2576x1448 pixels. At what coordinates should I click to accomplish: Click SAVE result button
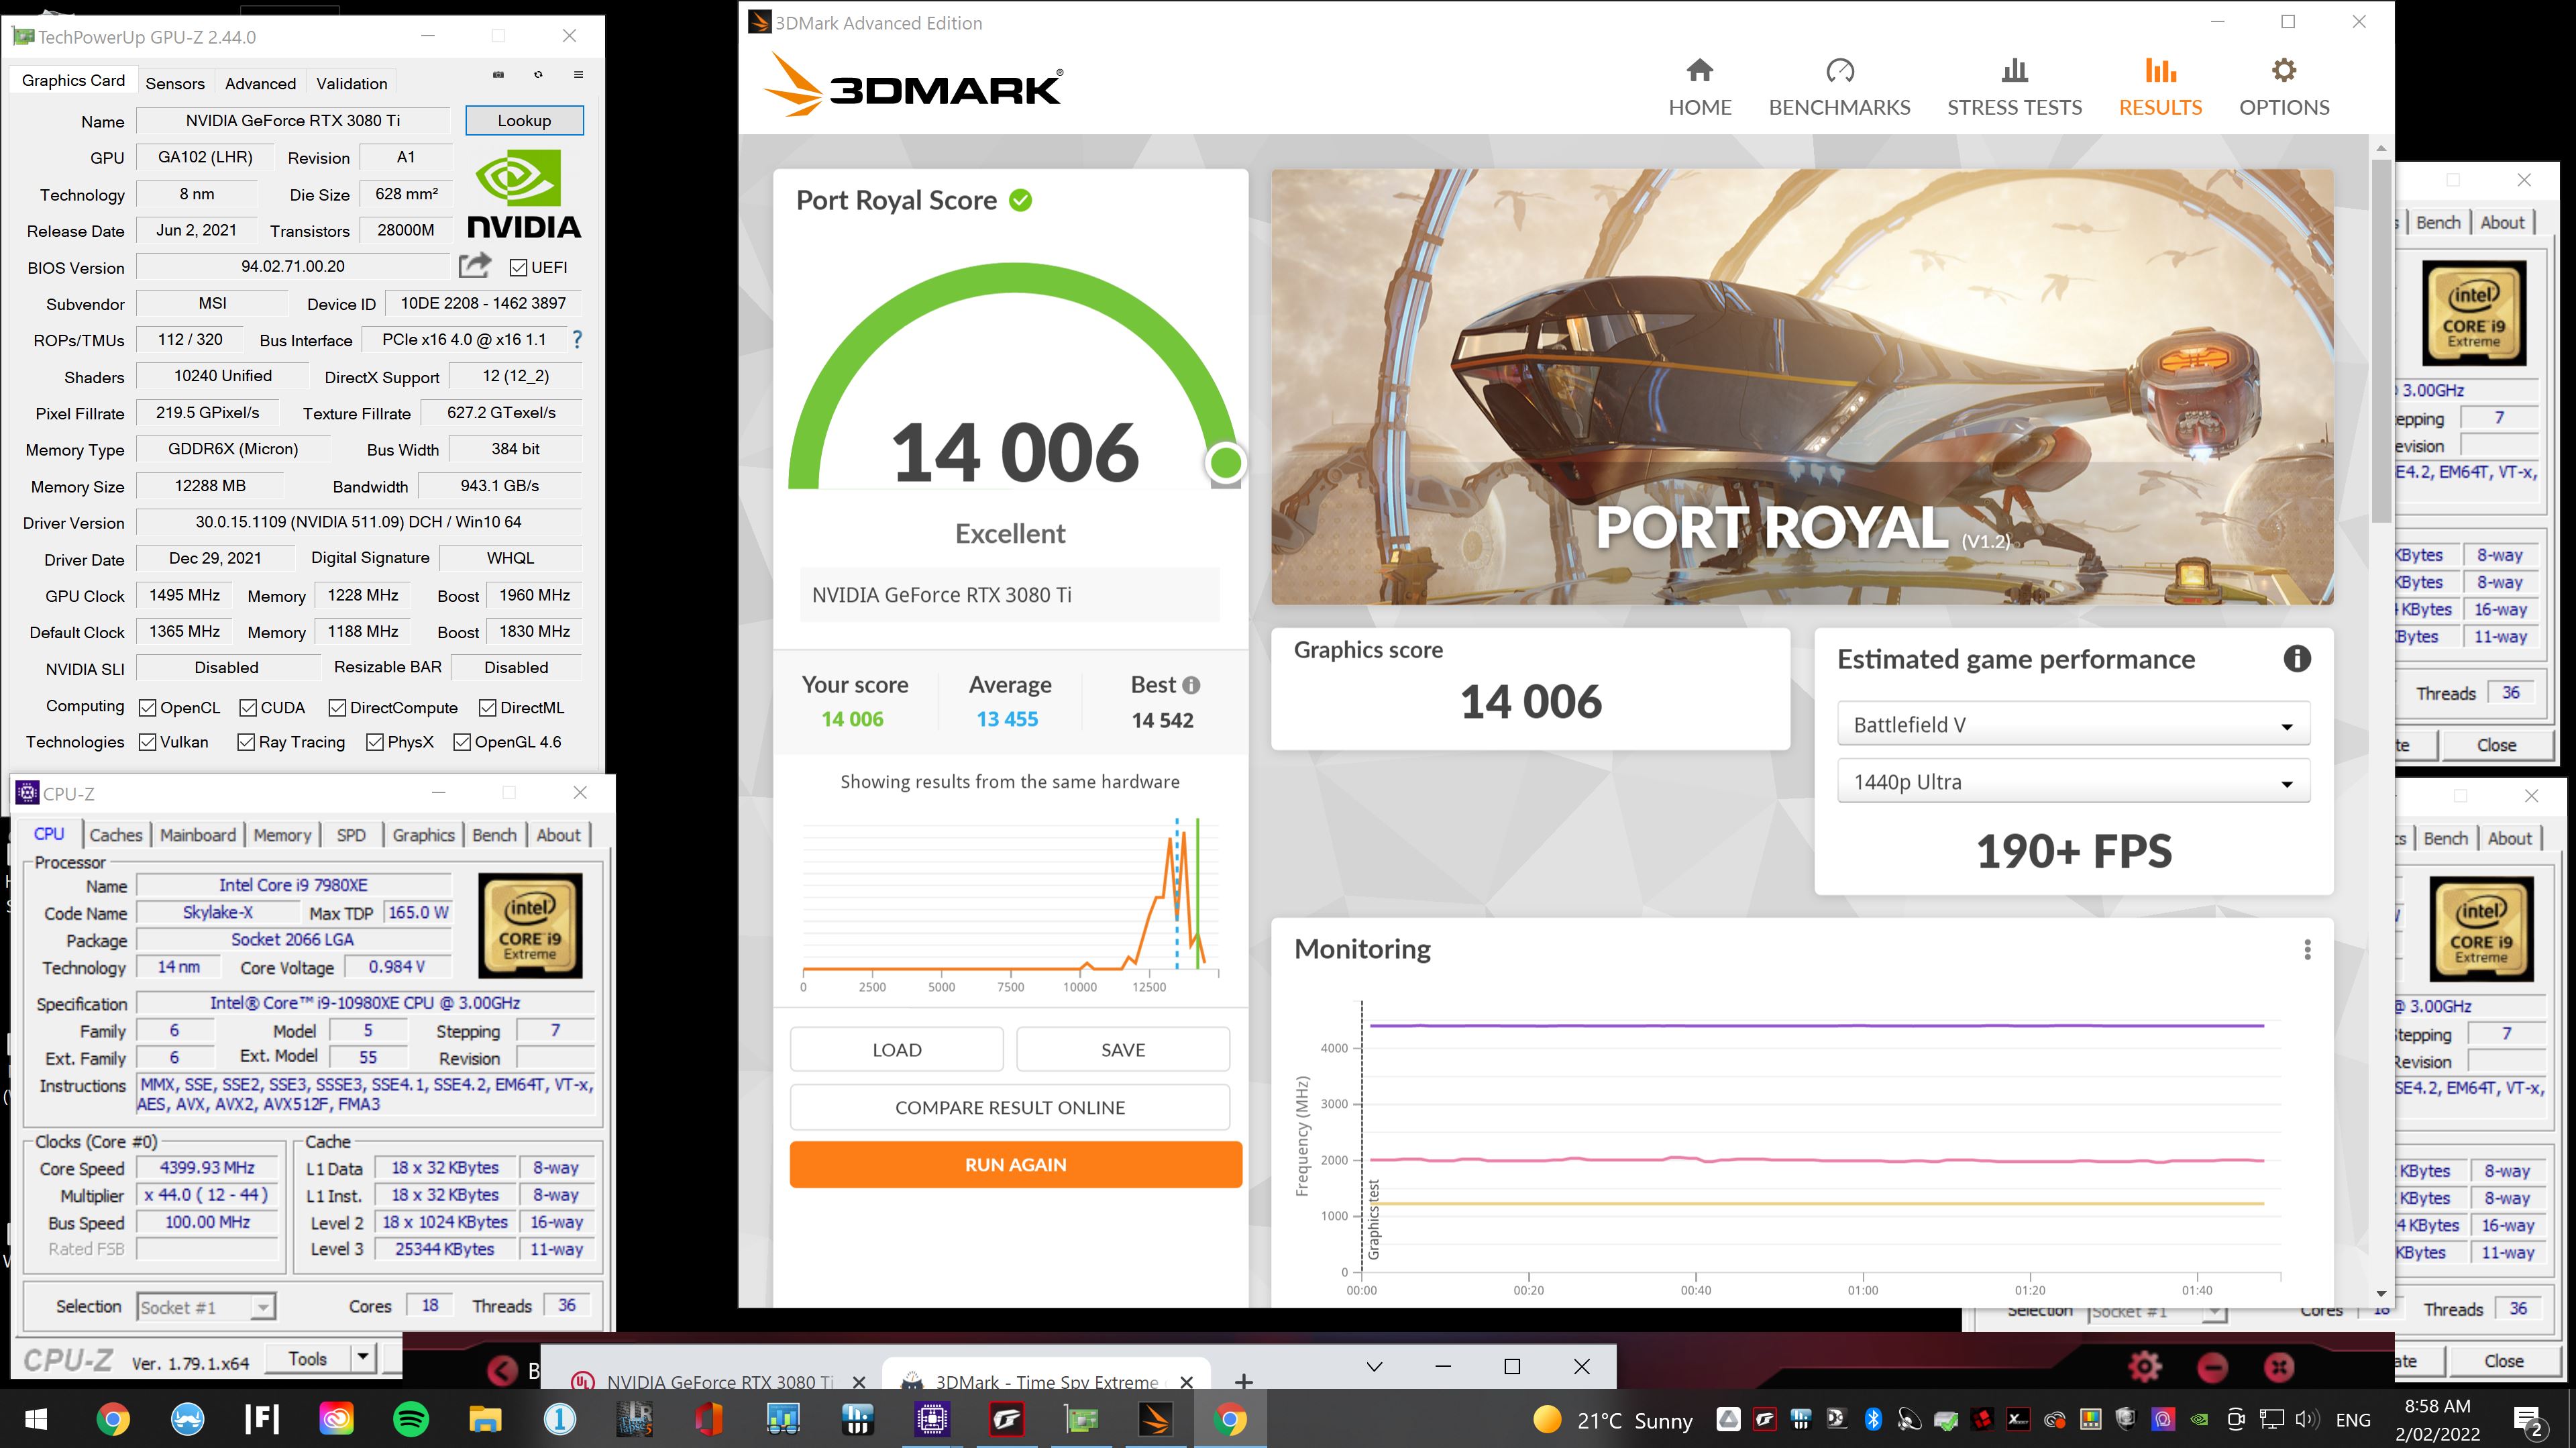1123,1050
